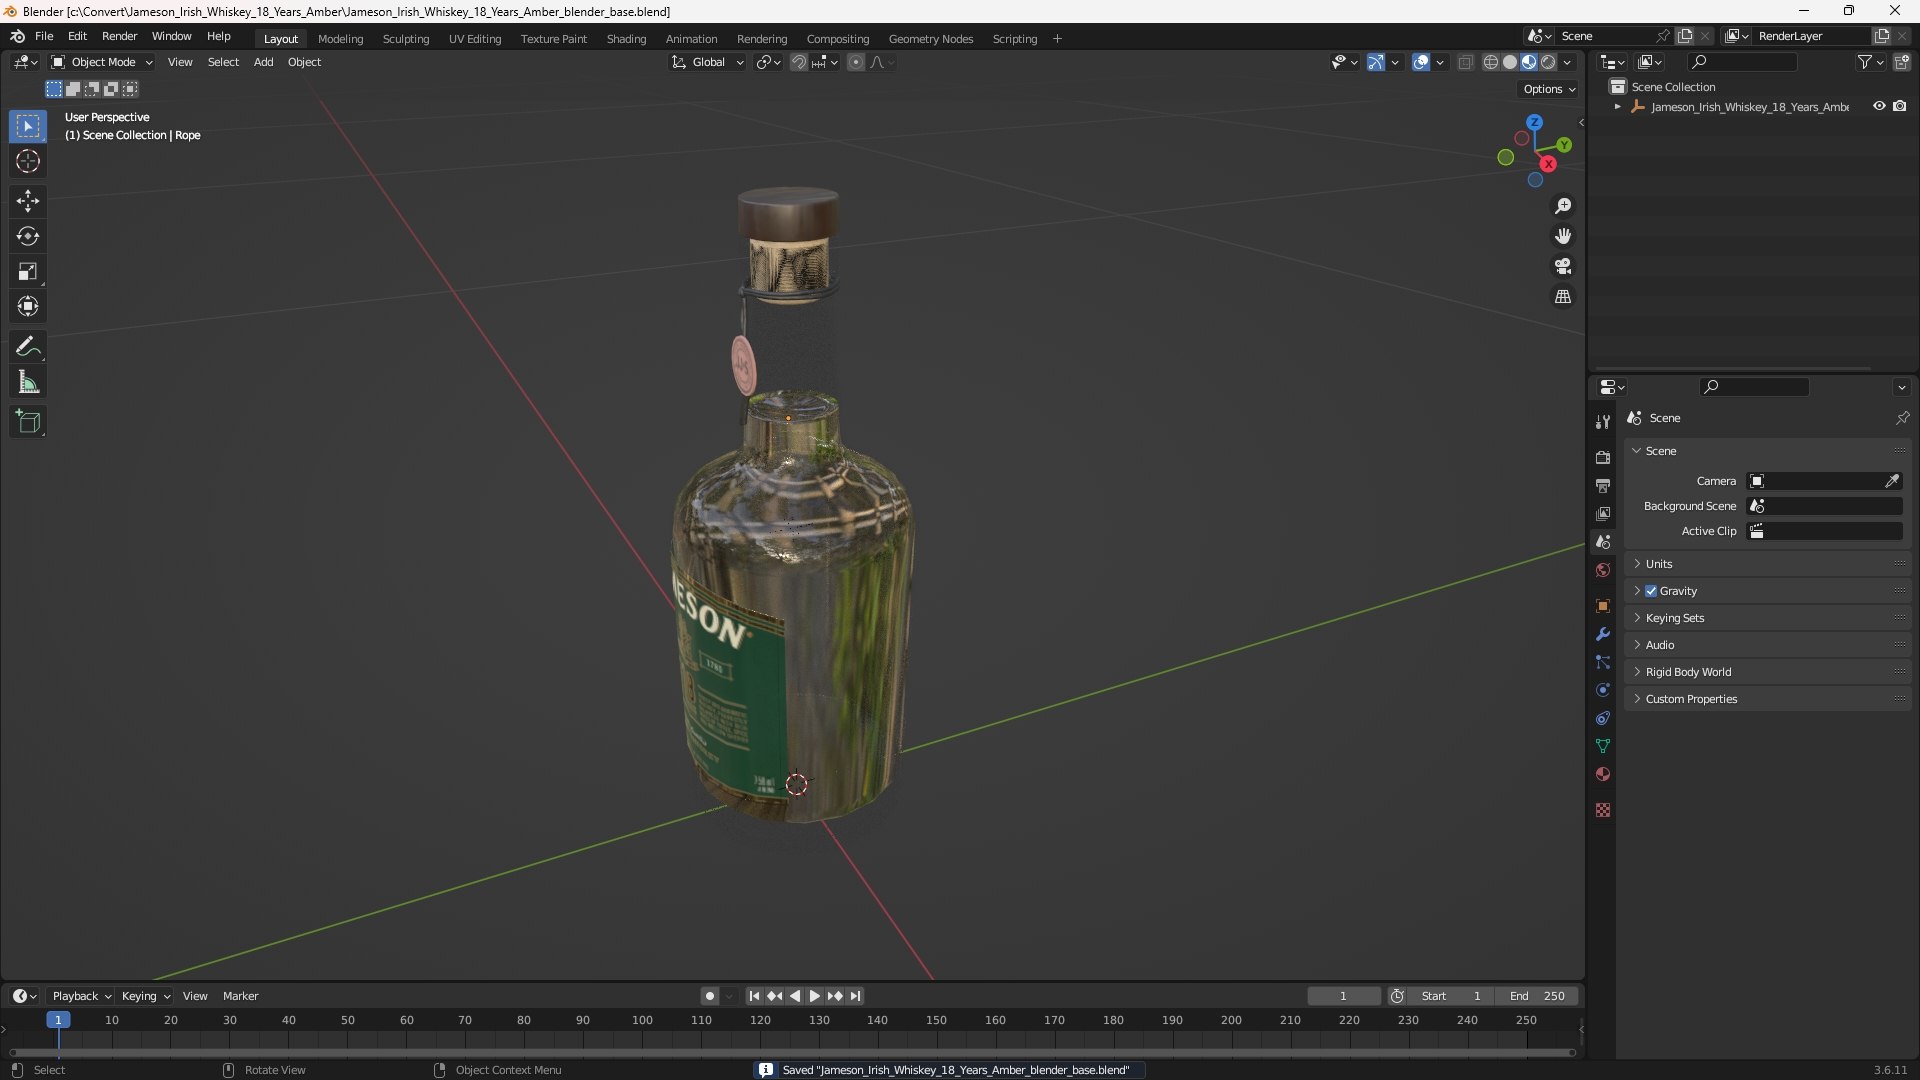The image size is (1920, 1080).
Task: Open the Texture properties checker tab
Action: tap(1603, 810)
